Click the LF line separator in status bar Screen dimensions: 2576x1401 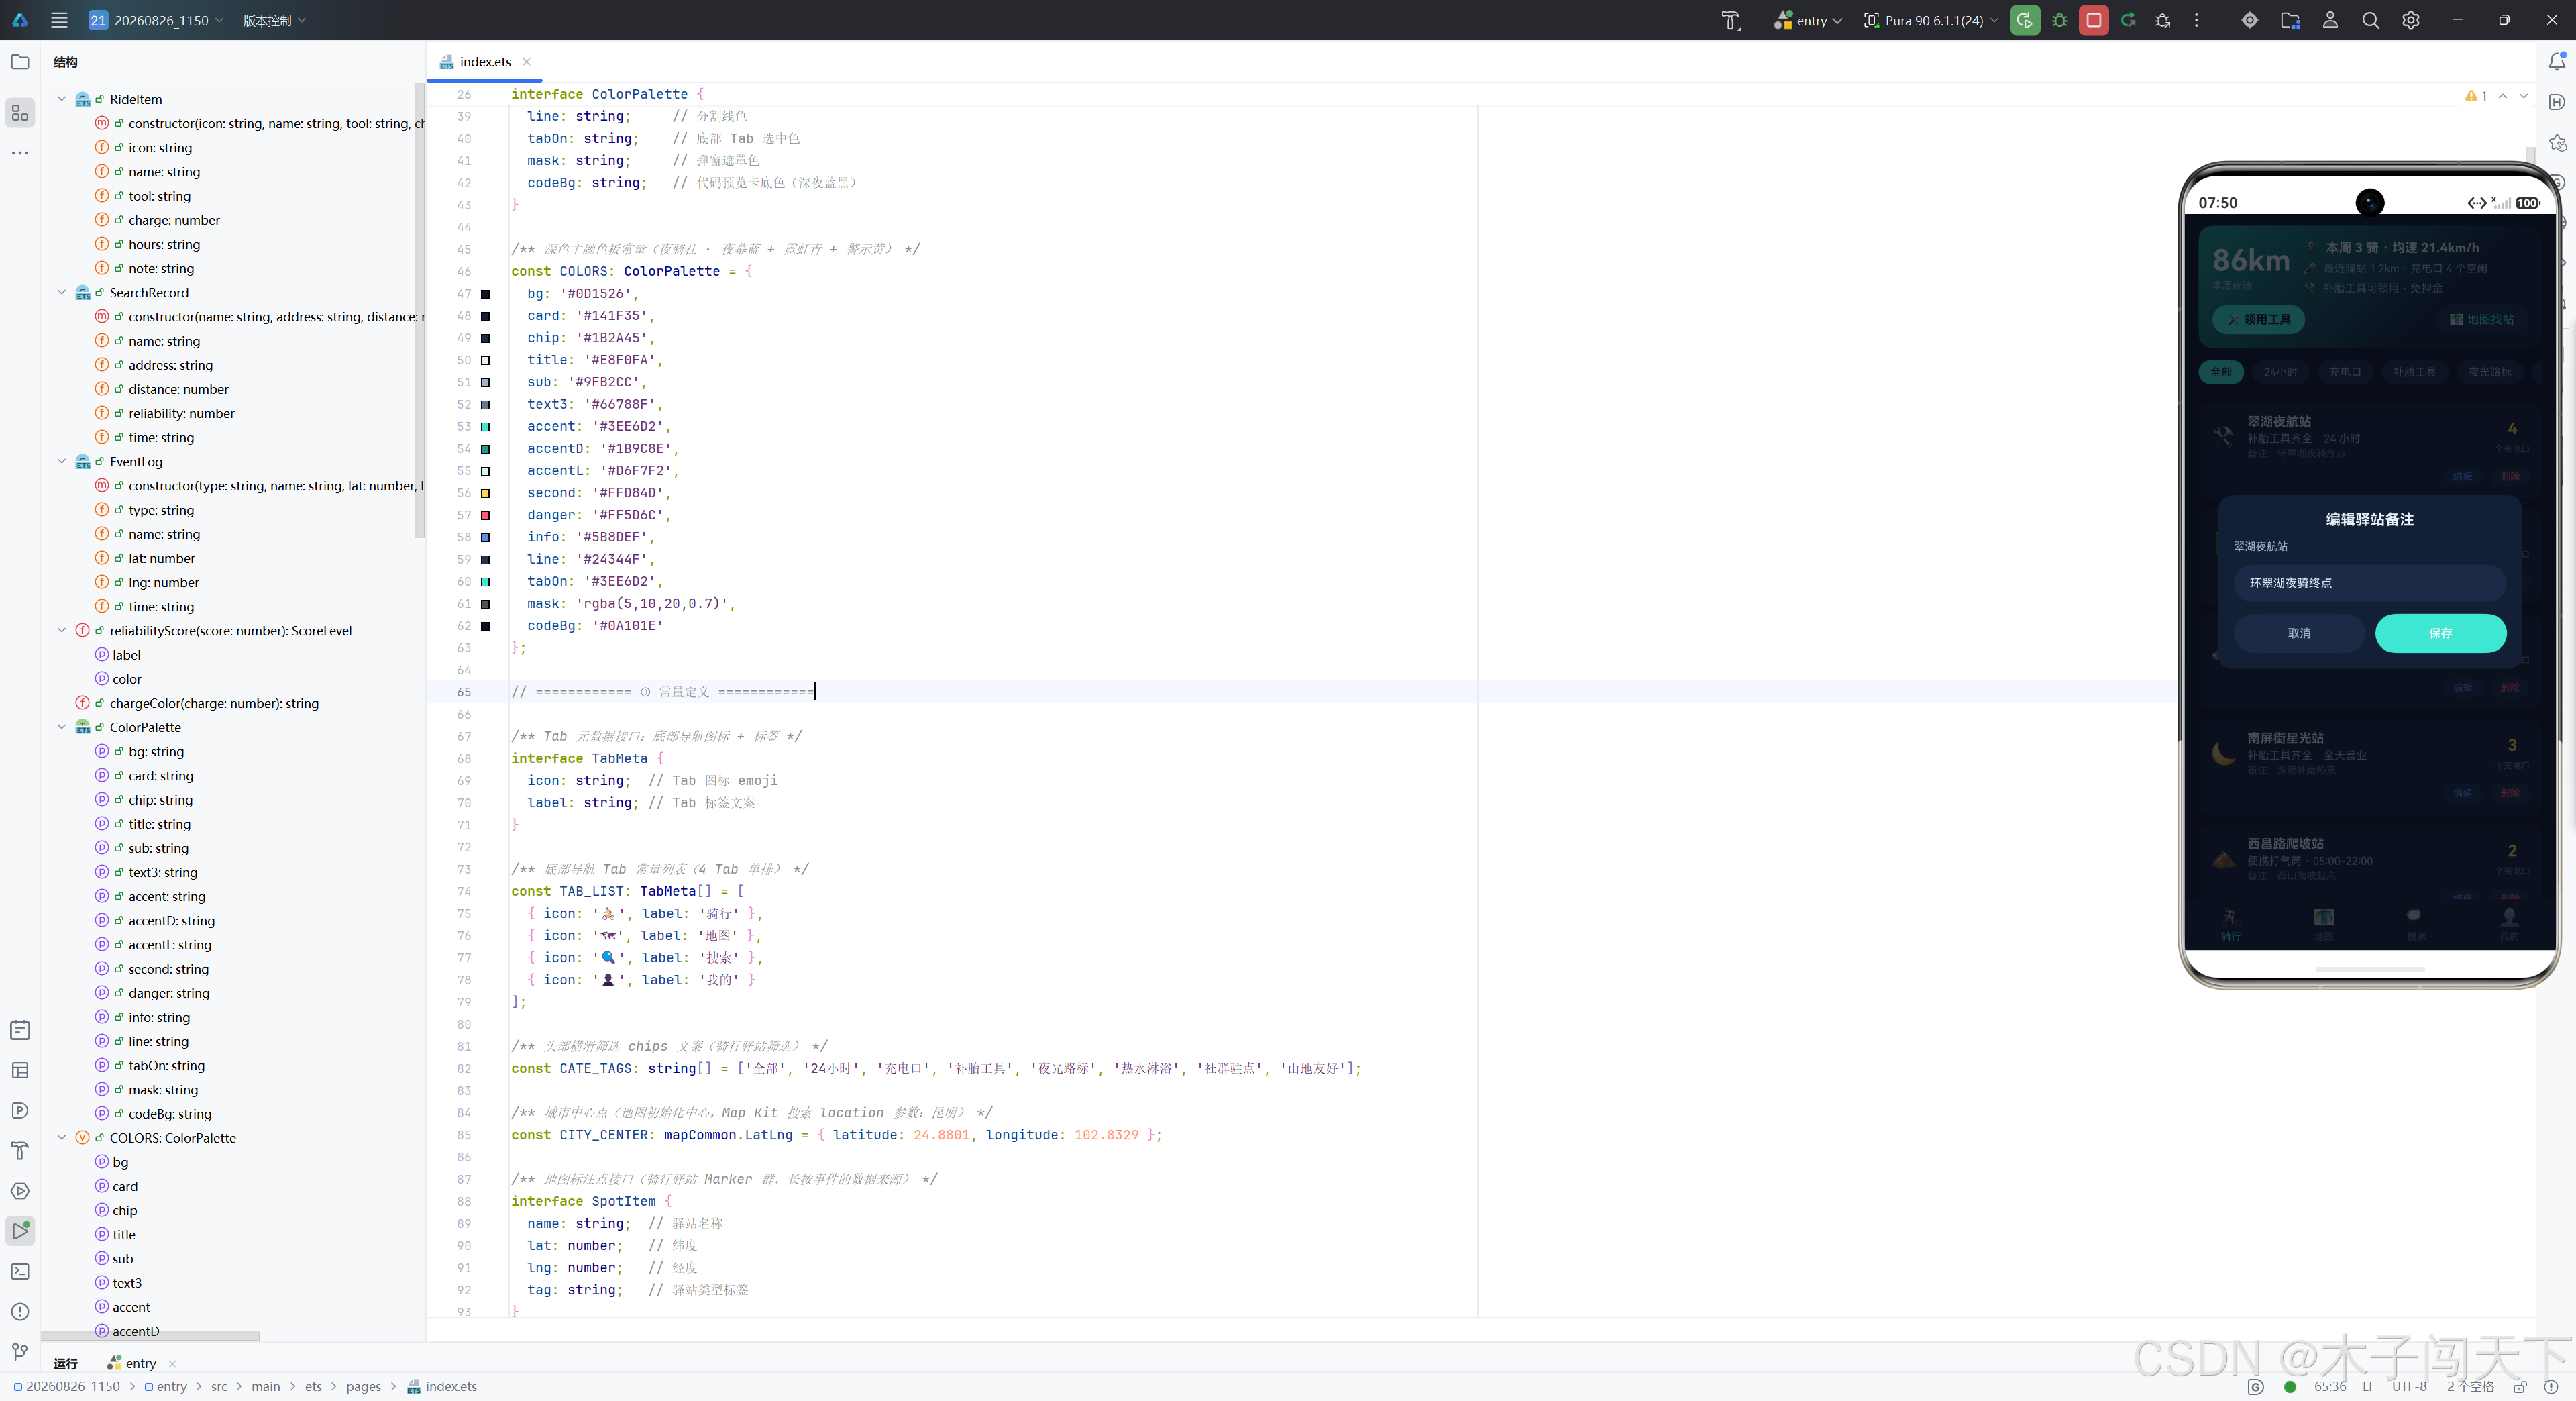click(x=2368, y=1387)
